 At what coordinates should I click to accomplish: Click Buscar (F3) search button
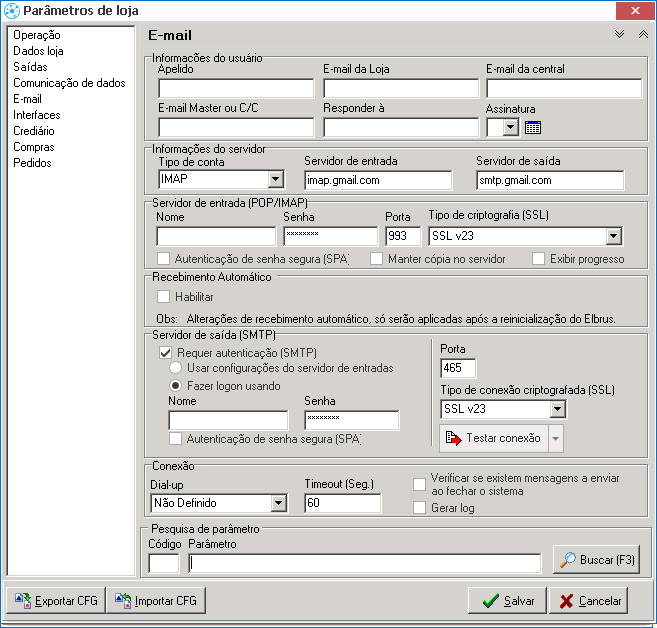coord(596,561)
